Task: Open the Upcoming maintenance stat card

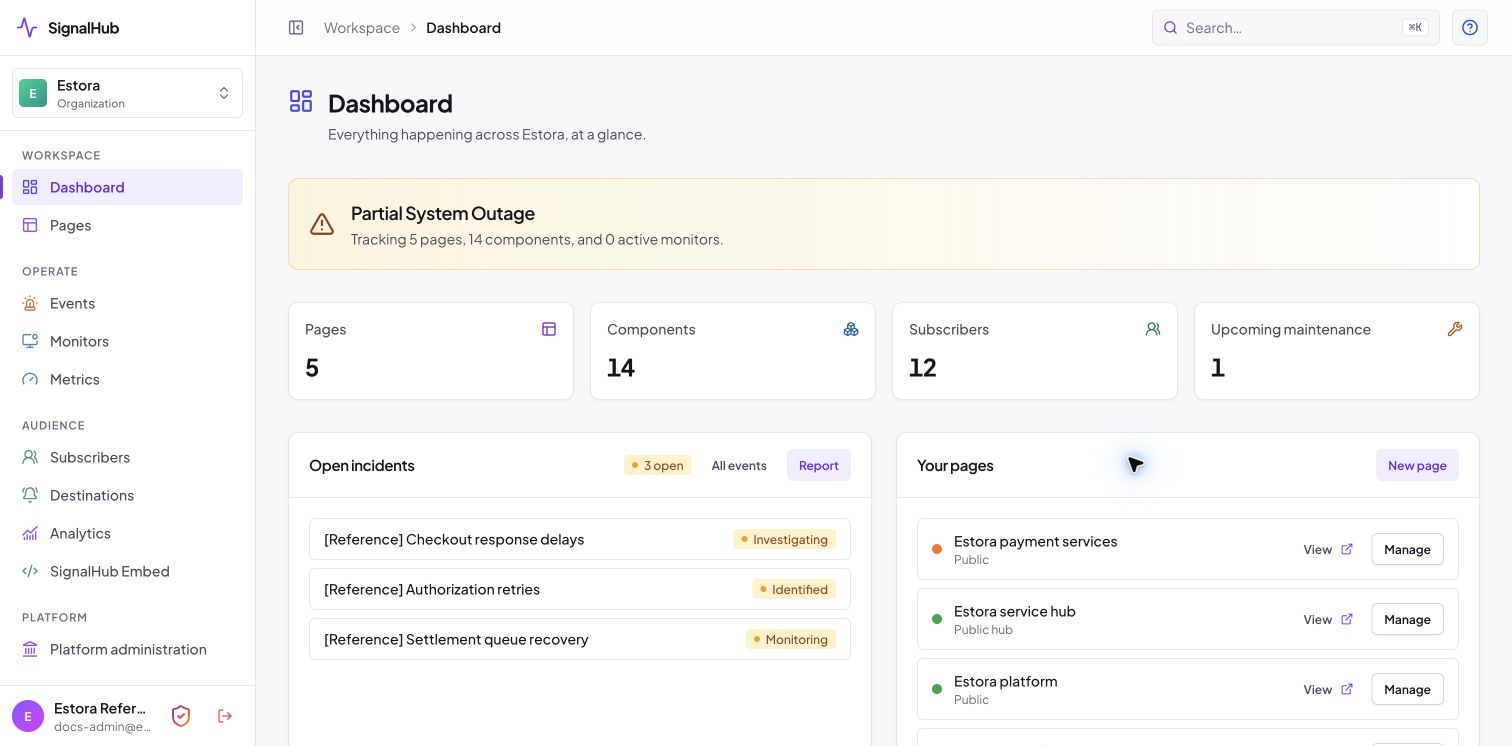Action: [1337, 351]
